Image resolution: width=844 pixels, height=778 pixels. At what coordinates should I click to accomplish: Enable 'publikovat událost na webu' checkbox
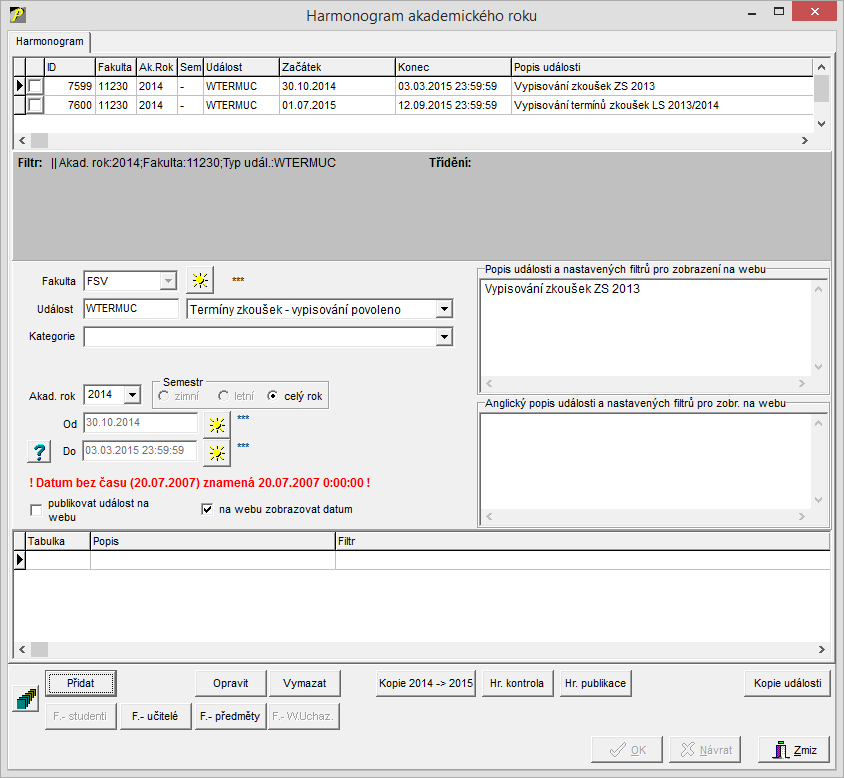37,511
